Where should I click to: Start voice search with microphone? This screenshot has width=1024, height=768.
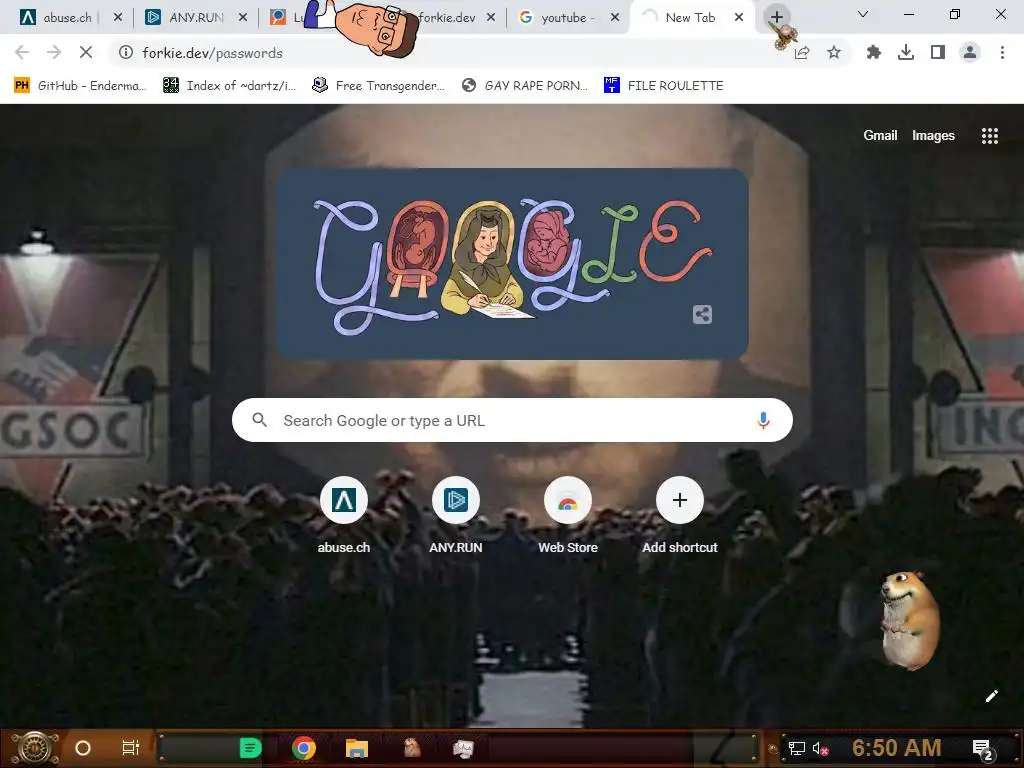point(763,420)
